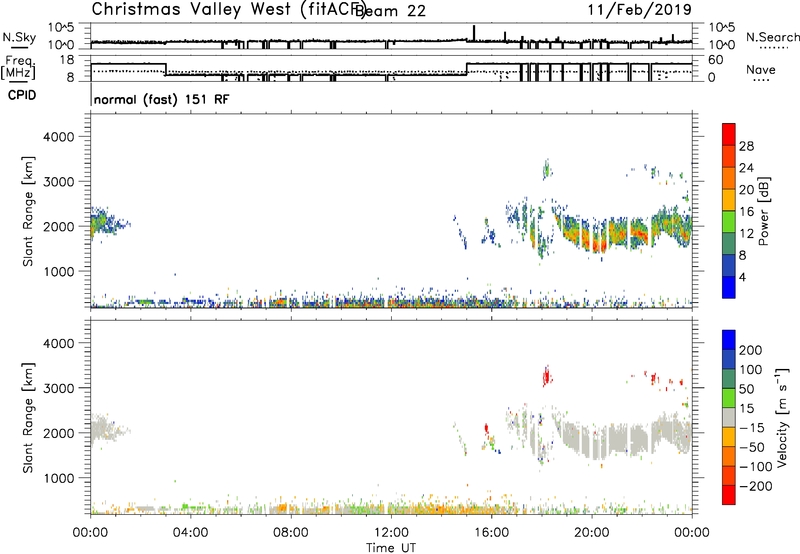Click the teal Velocity segment between 50 and 100
Screen dimensions: 800x554
pos(729,379)
